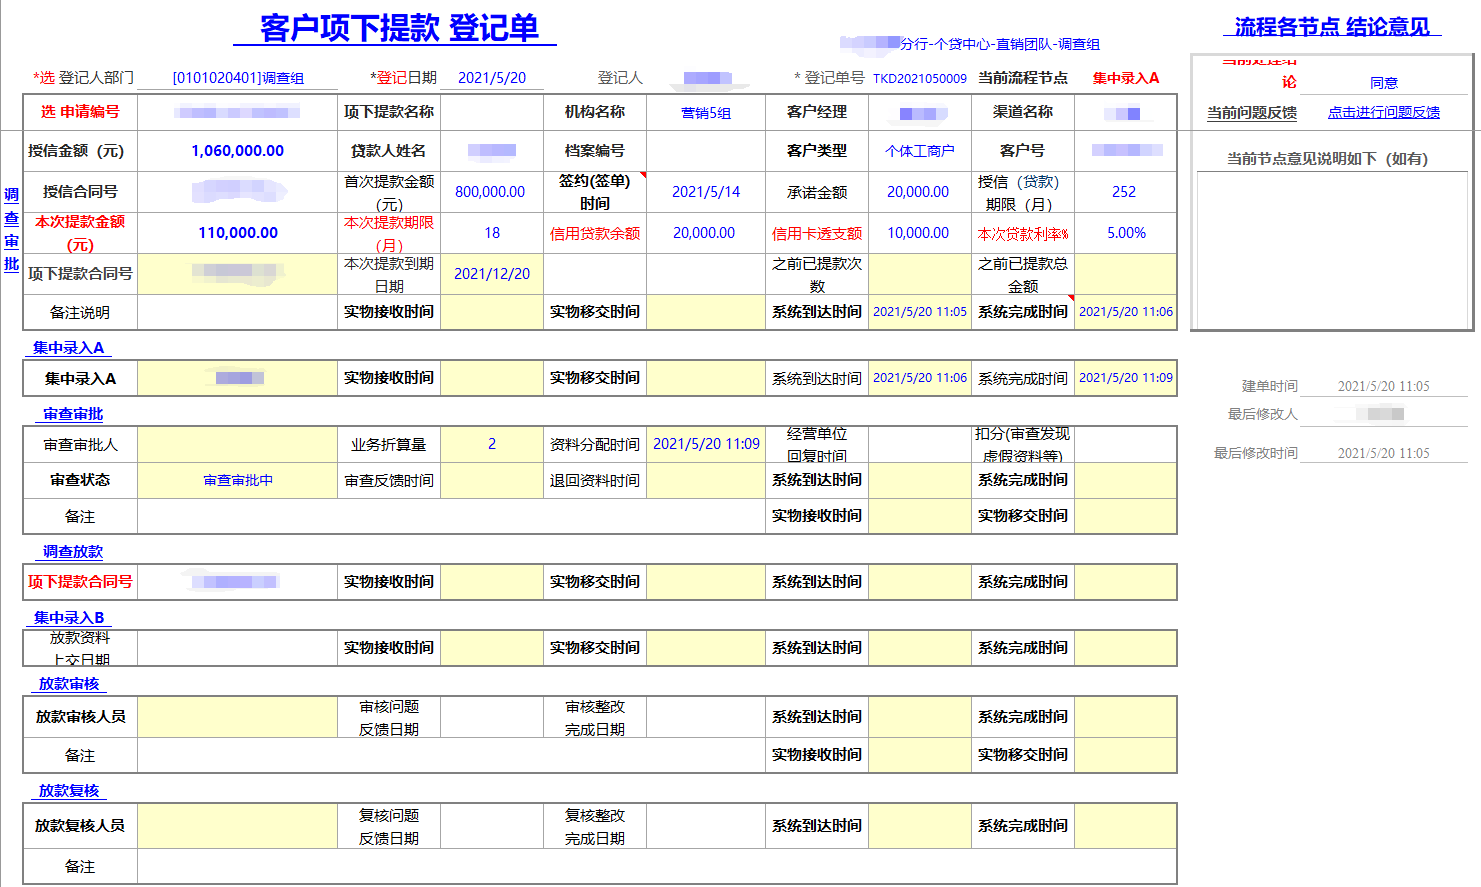Click the 签约时间 value 2021/5/14
Screen dimensions: 1481x887
[x=706, y=192]
